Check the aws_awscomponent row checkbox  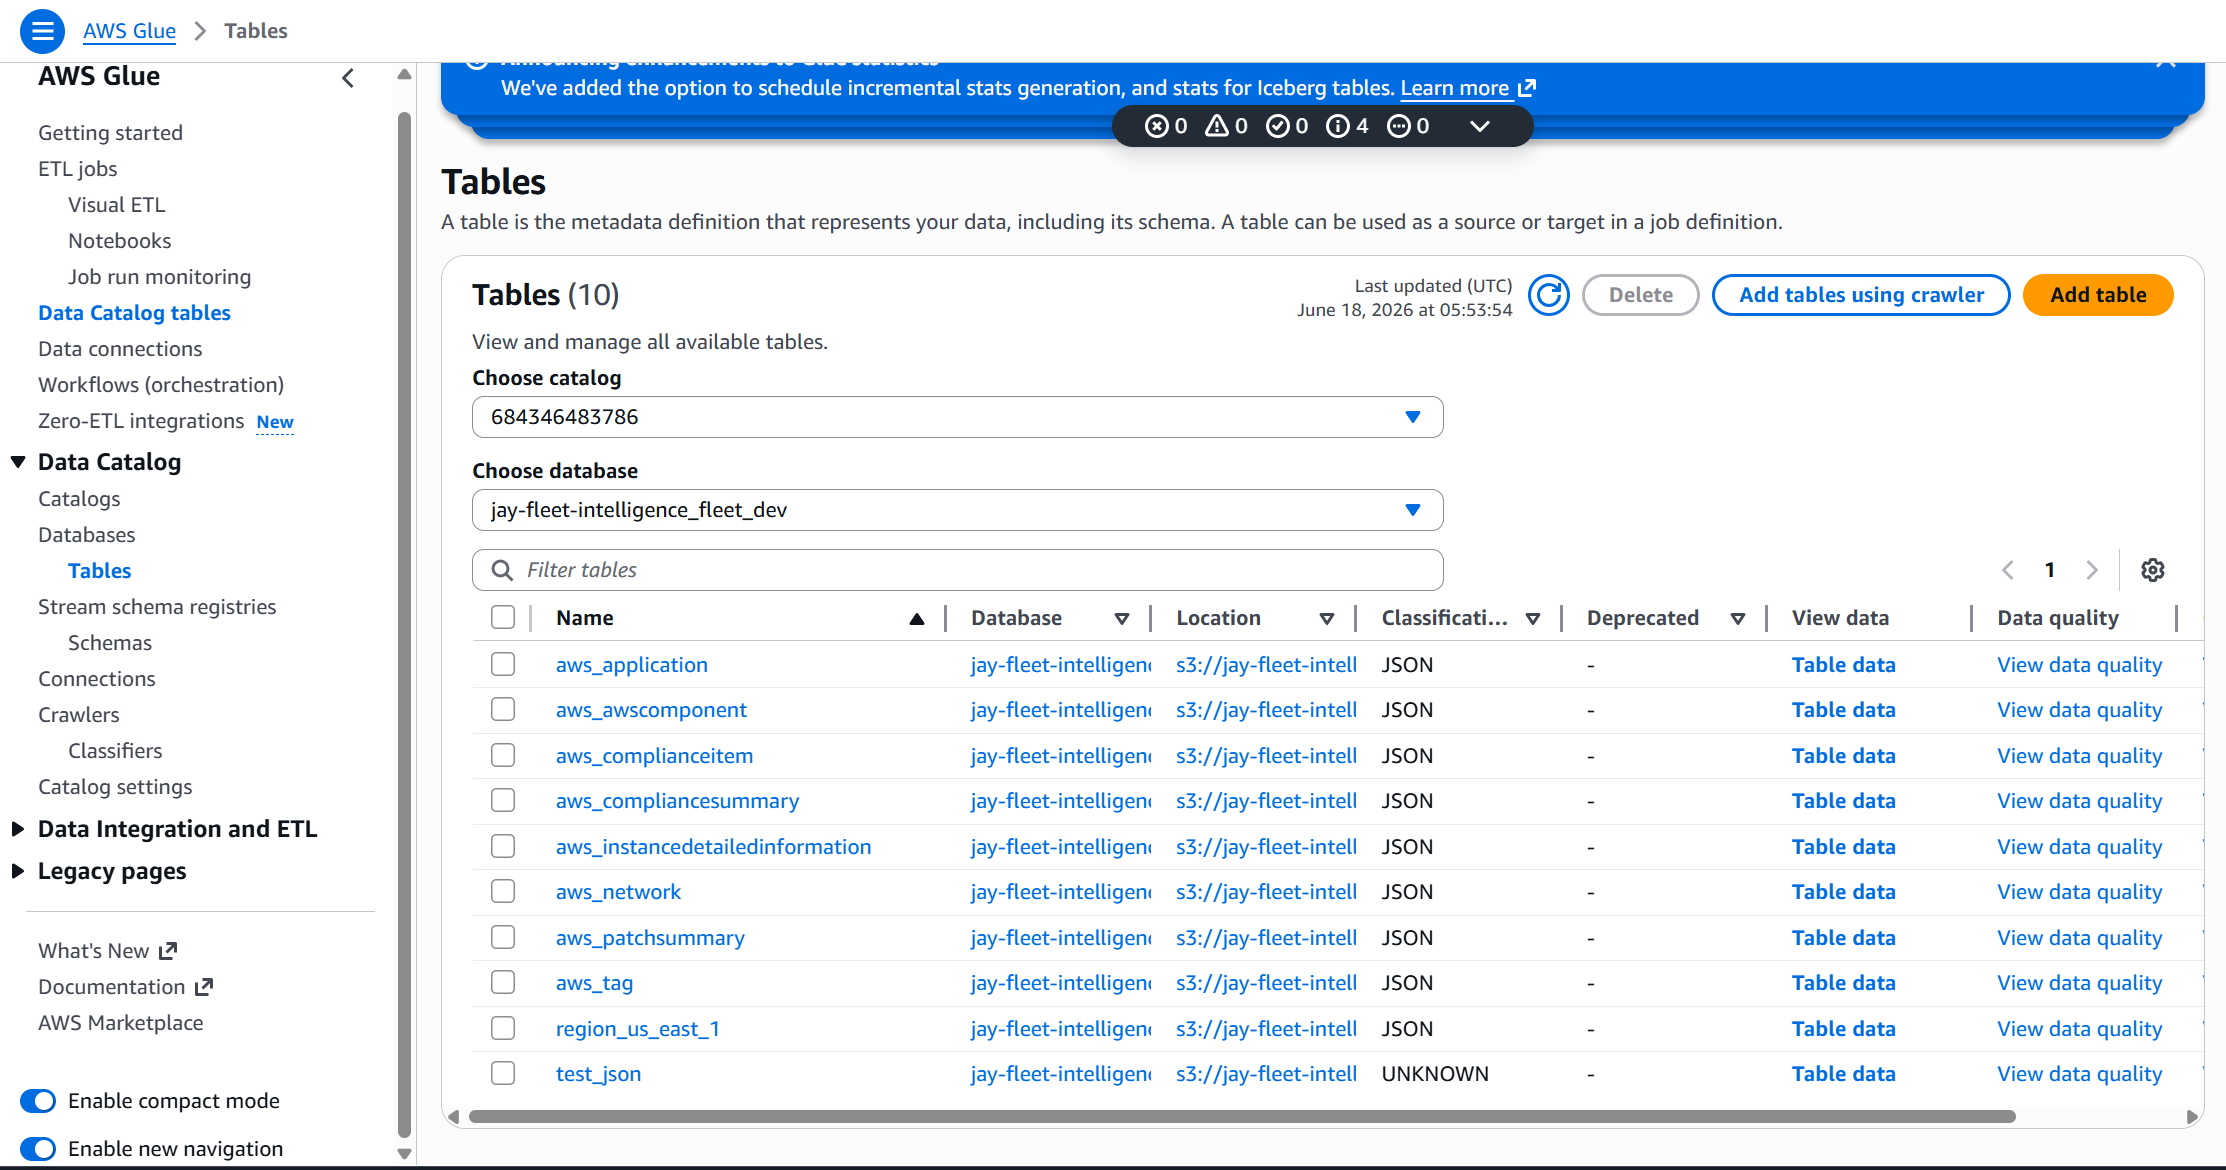pyautogui.click(x=503, y=710)
